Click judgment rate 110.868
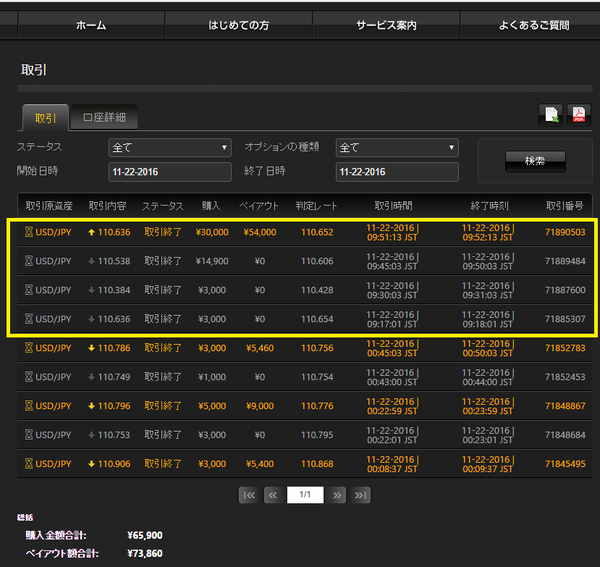This screenshot has height=567, width=600. (317, 464)
